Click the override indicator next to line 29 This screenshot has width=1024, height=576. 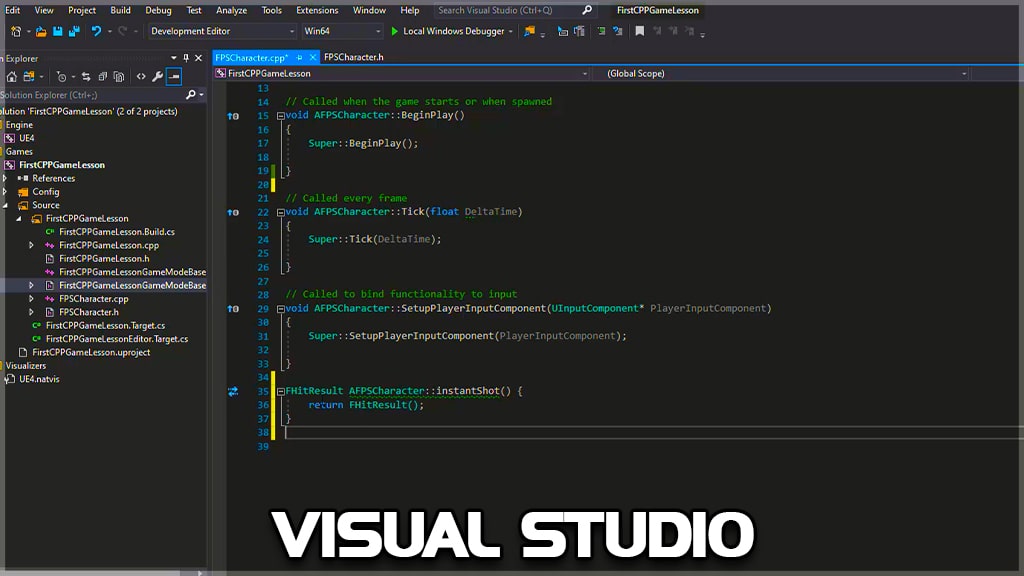coord(233,309)
